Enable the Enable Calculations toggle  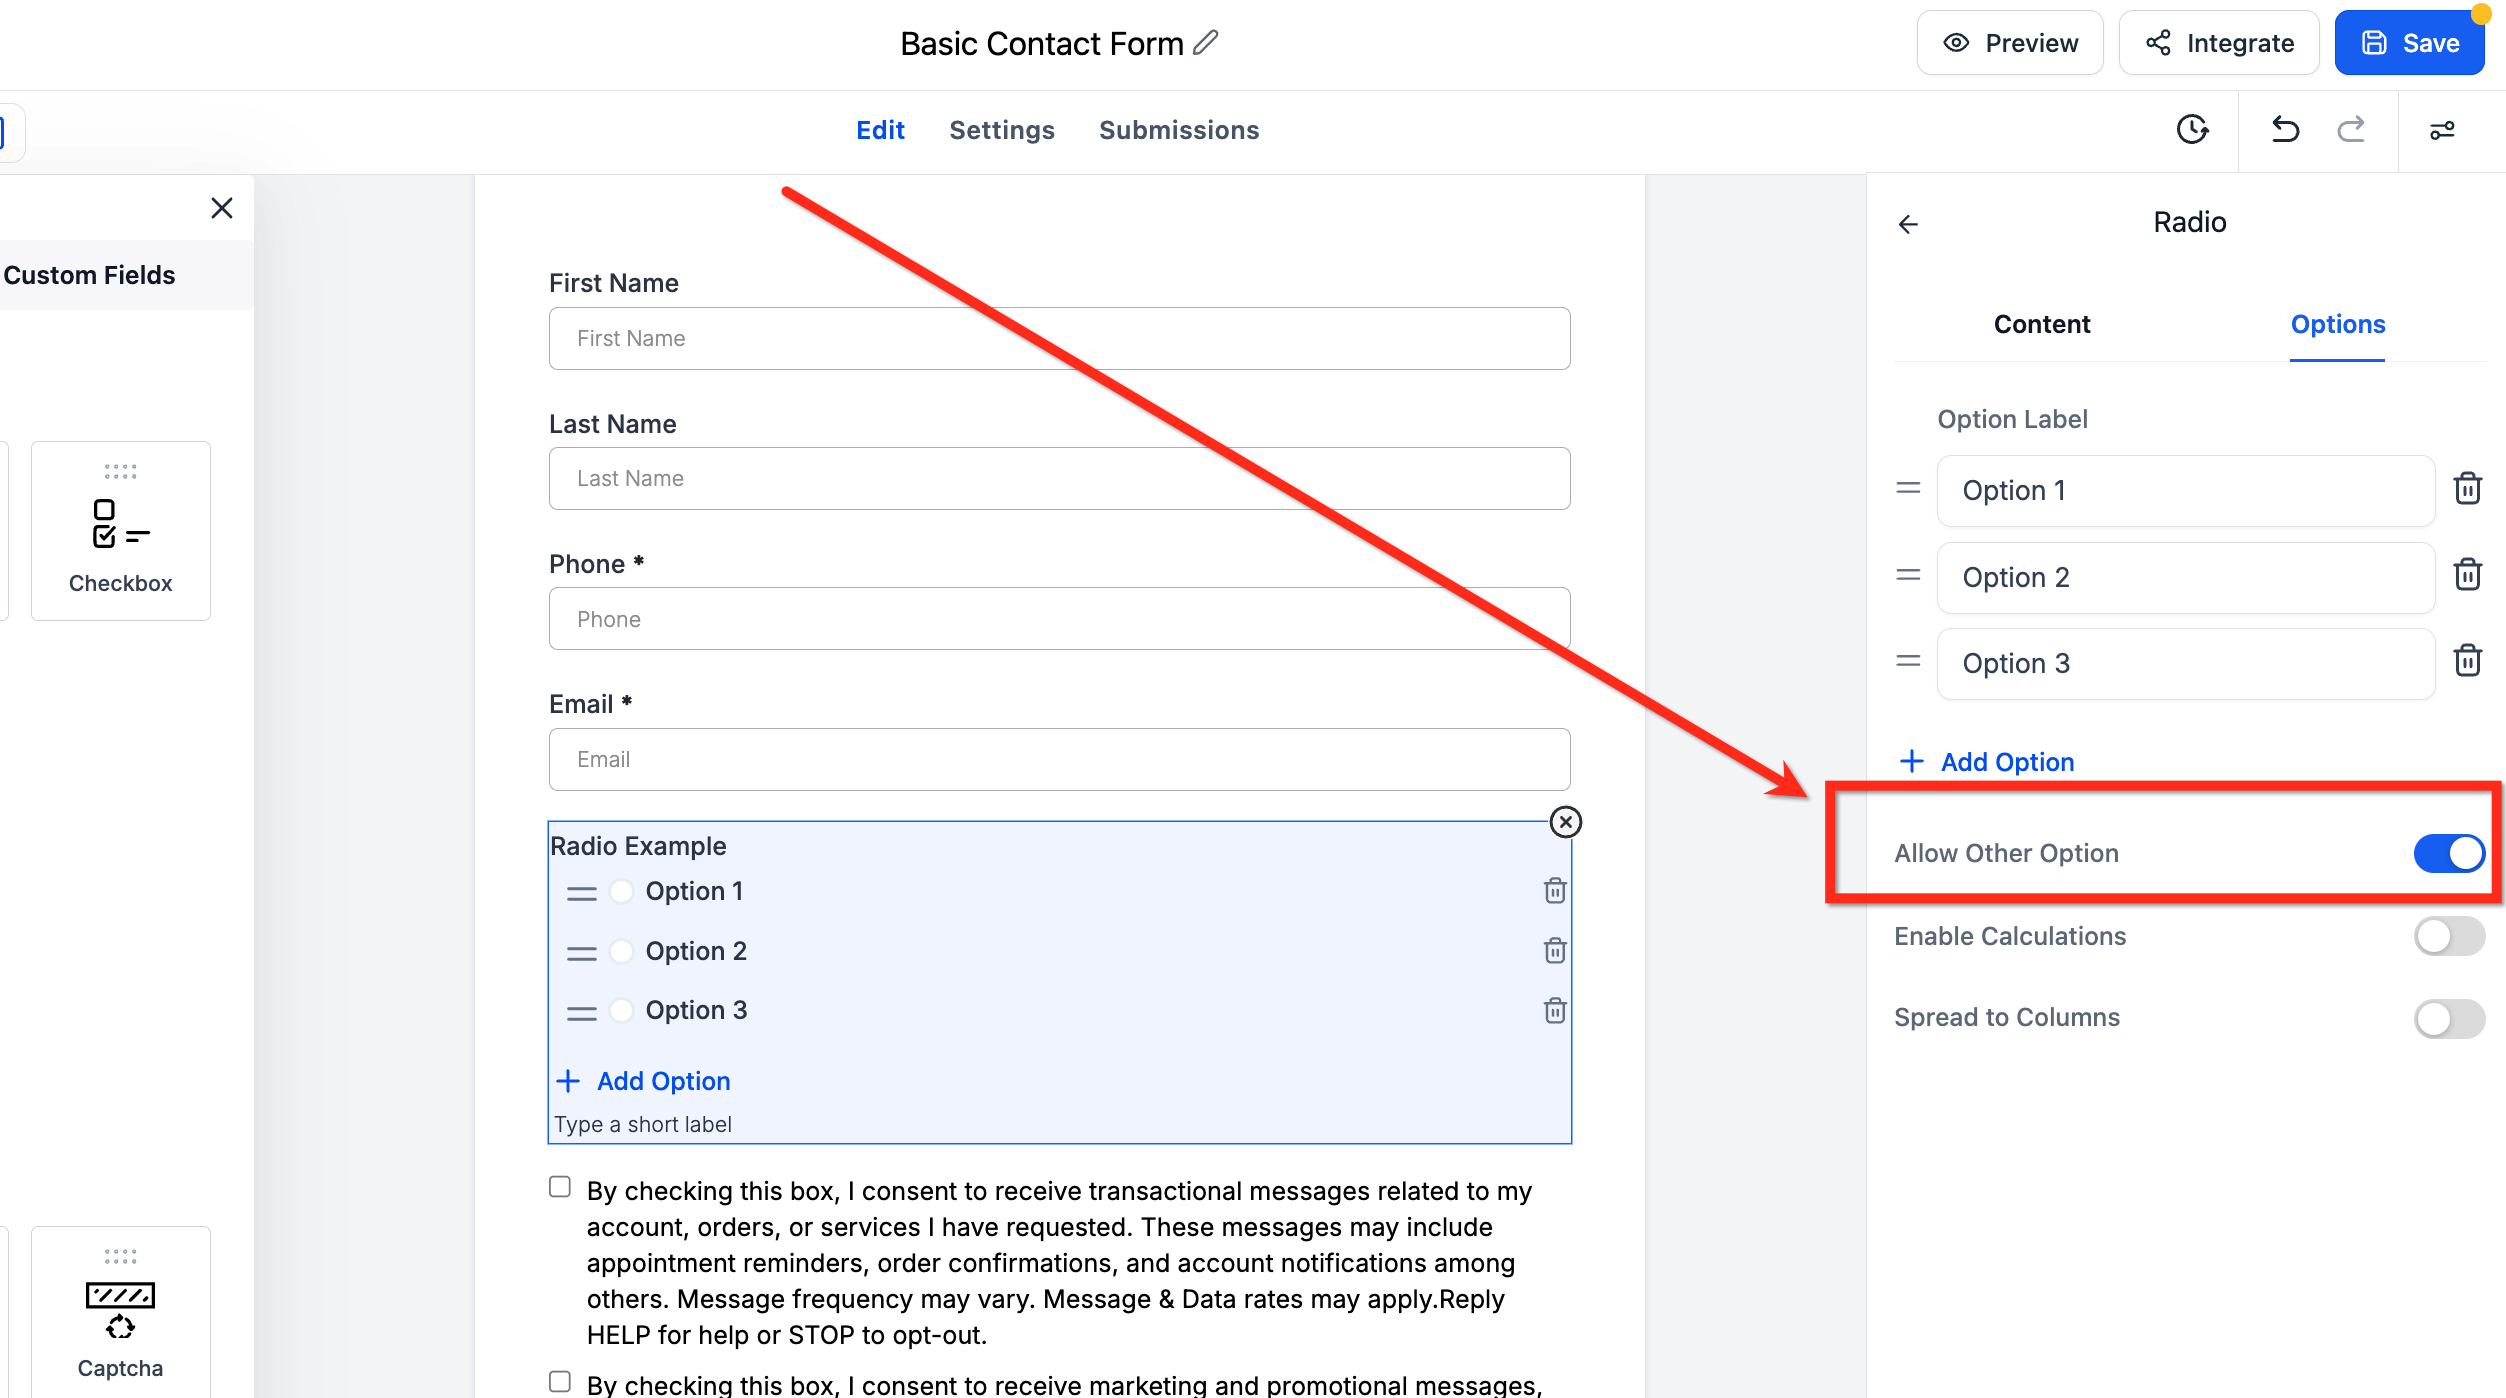[2449, 936]
